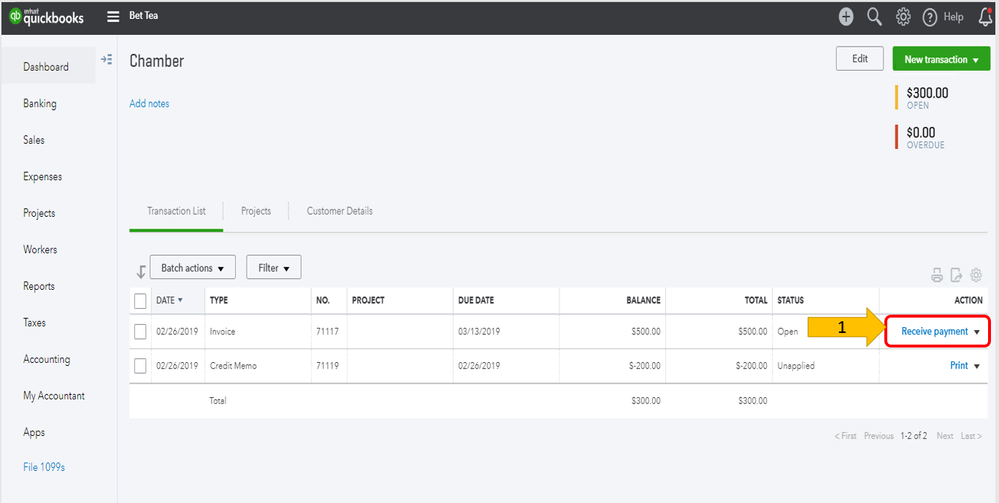Open the Settings gear in top bar

903,17
